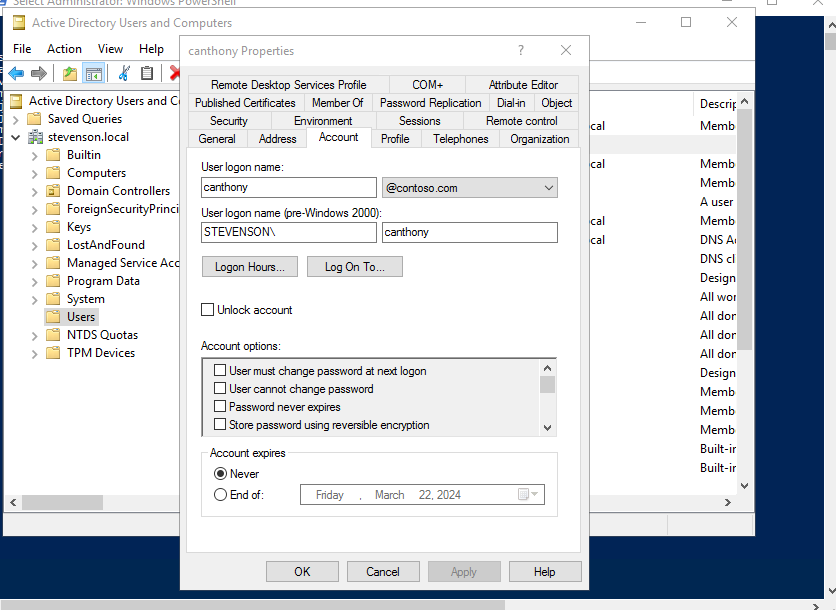Image resolution: width=836 pixels, height=610 pixels.
Task: Click the User logon name text field
Action: [x=289, y=187]
